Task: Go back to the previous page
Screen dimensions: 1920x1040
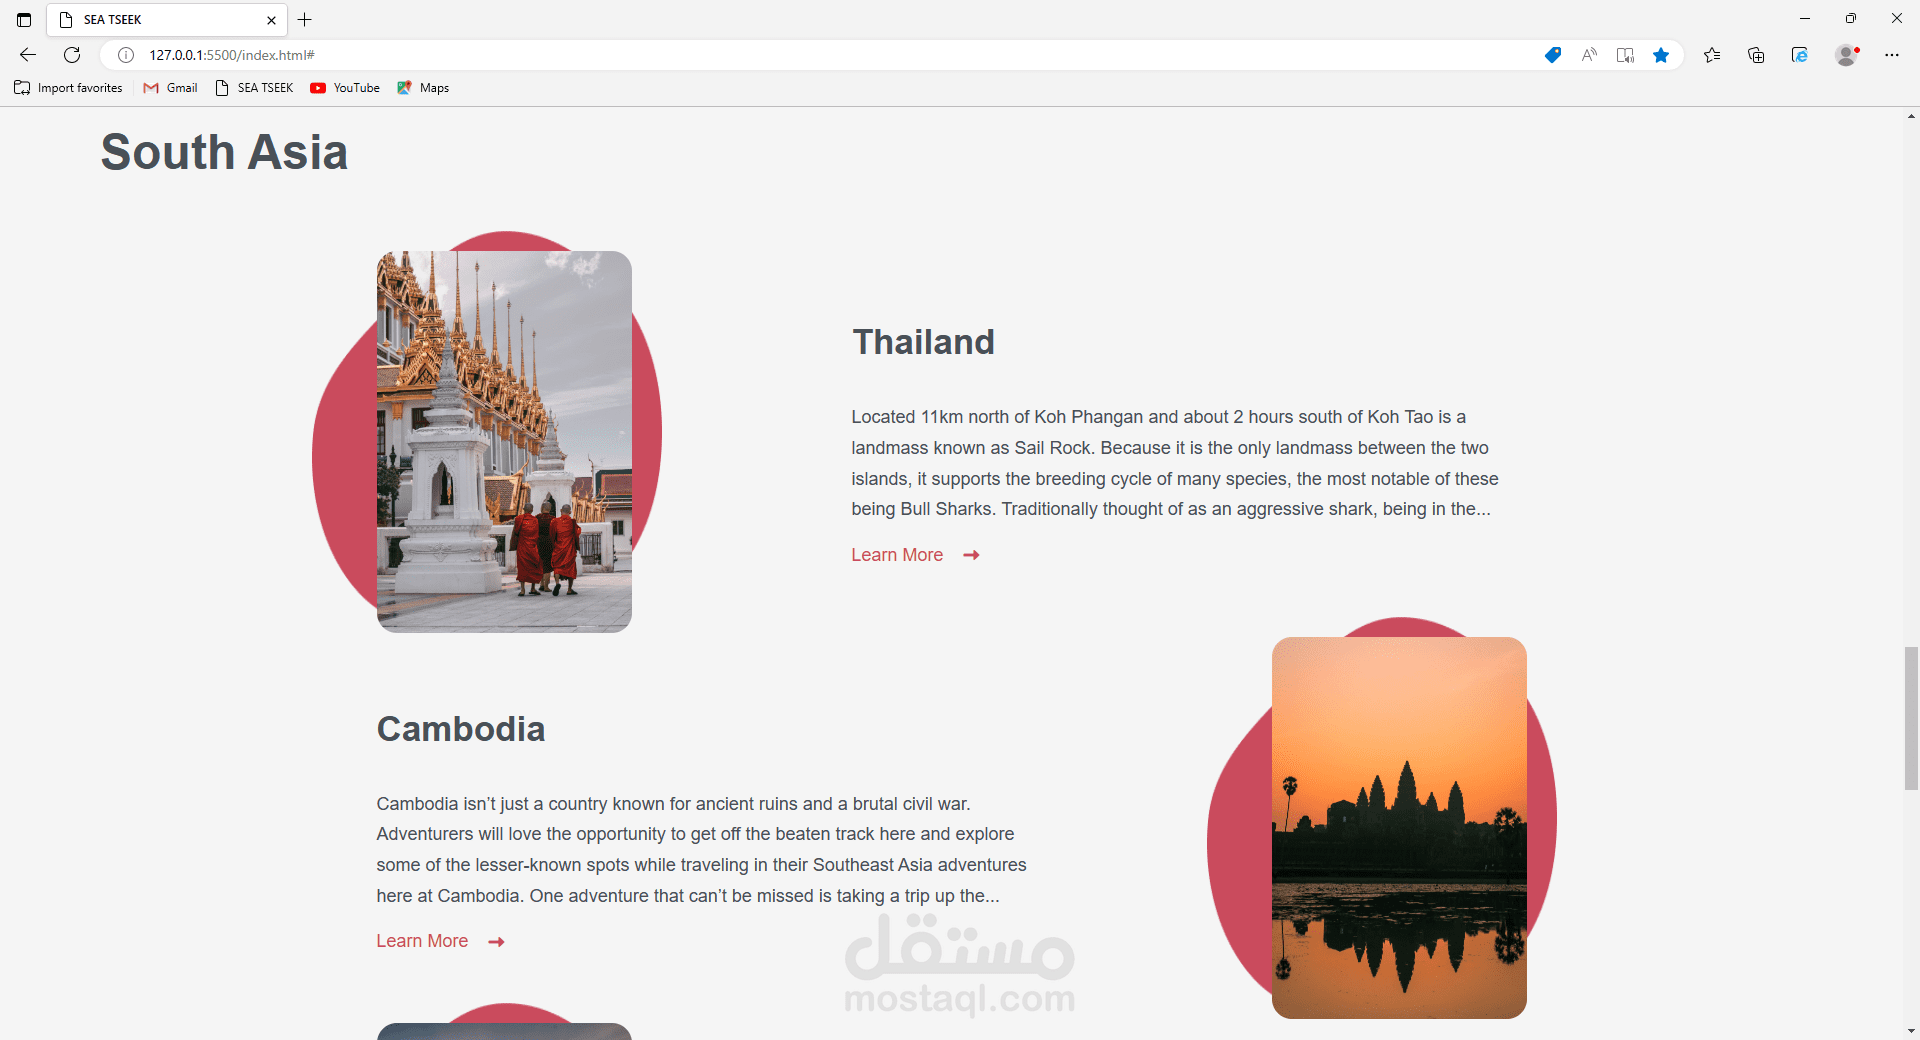Action: pos(28,55)
